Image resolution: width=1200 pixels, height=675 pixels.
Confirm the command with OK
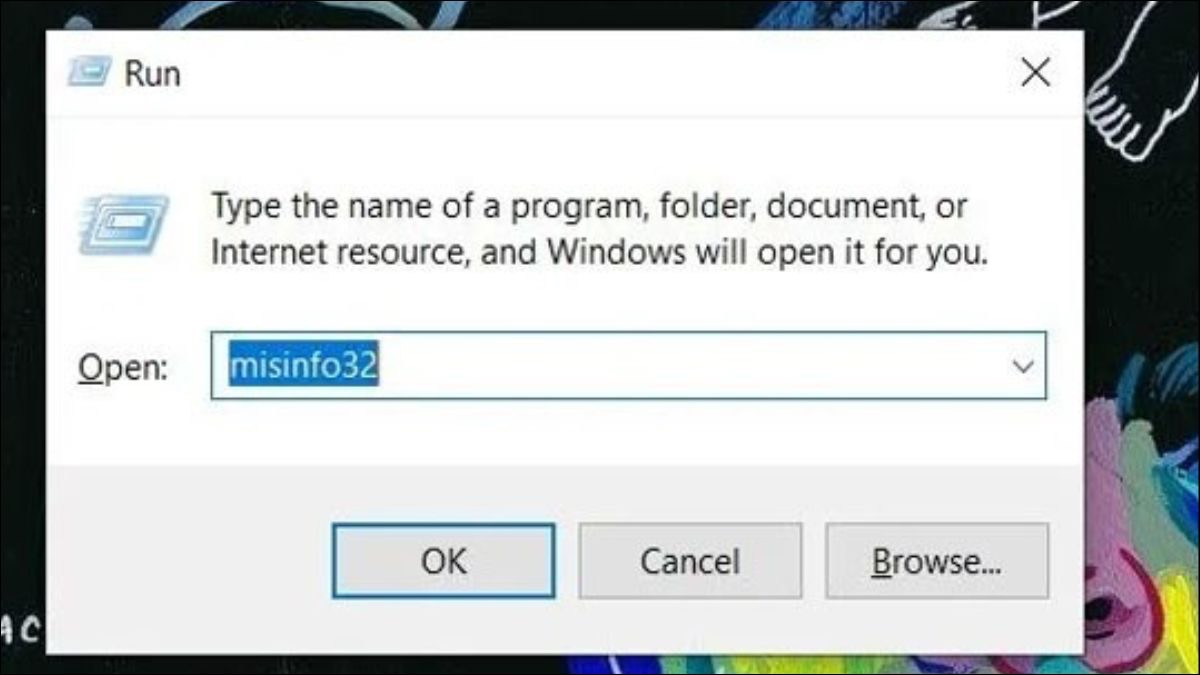pos(443,561)
